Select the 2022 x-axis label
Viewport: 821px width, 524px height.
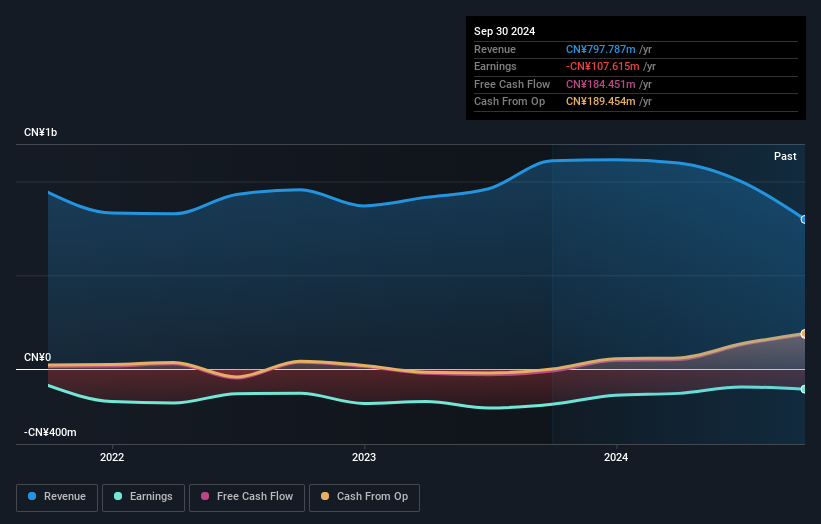[112, 457]
